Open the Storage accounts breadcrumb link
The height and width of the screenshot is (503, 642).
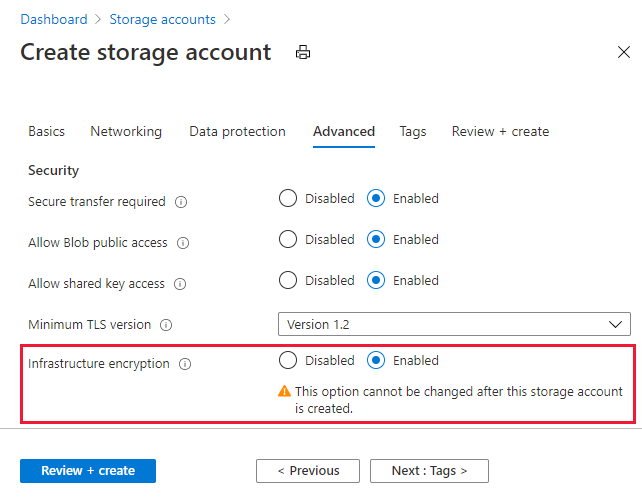click(x=161, y=19)
